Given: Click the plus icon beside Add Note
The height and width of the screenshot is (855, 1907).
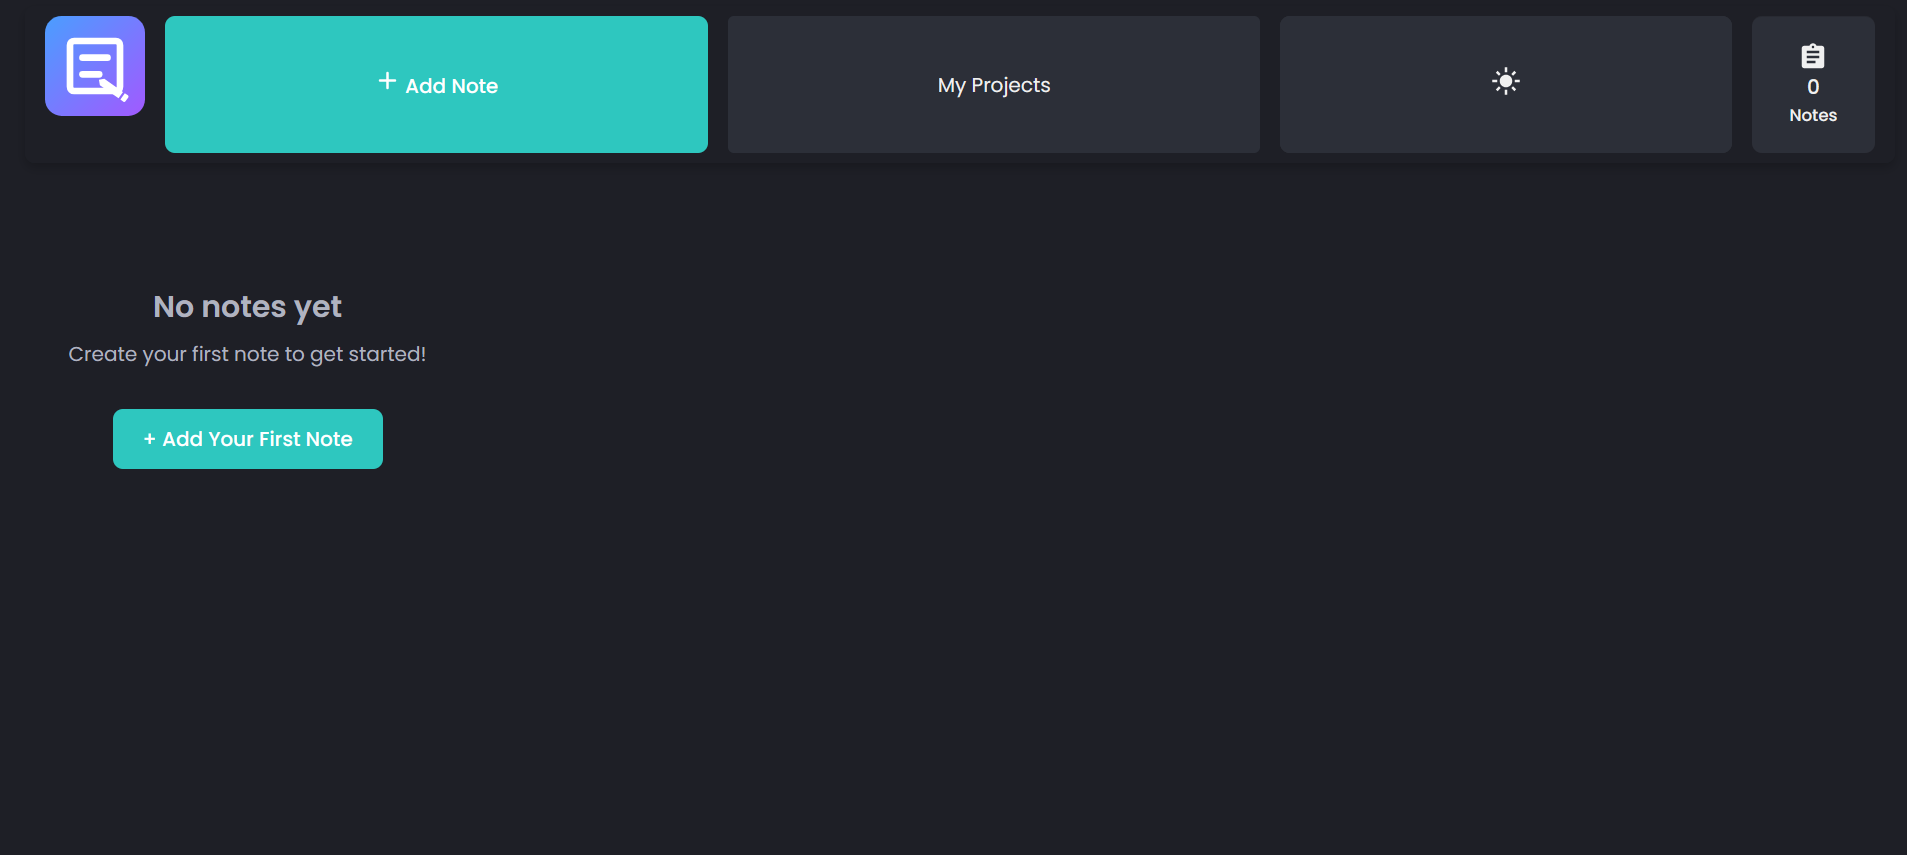Looking at the screenshot, I should tap(387, 82).
